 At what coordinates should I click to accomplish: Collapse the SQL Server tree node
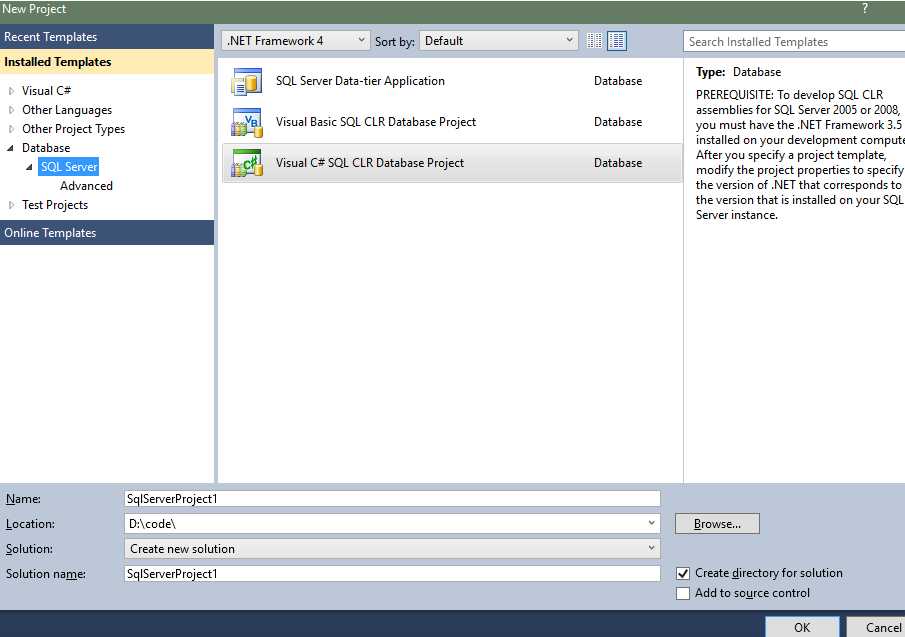[x=29, y=167]
